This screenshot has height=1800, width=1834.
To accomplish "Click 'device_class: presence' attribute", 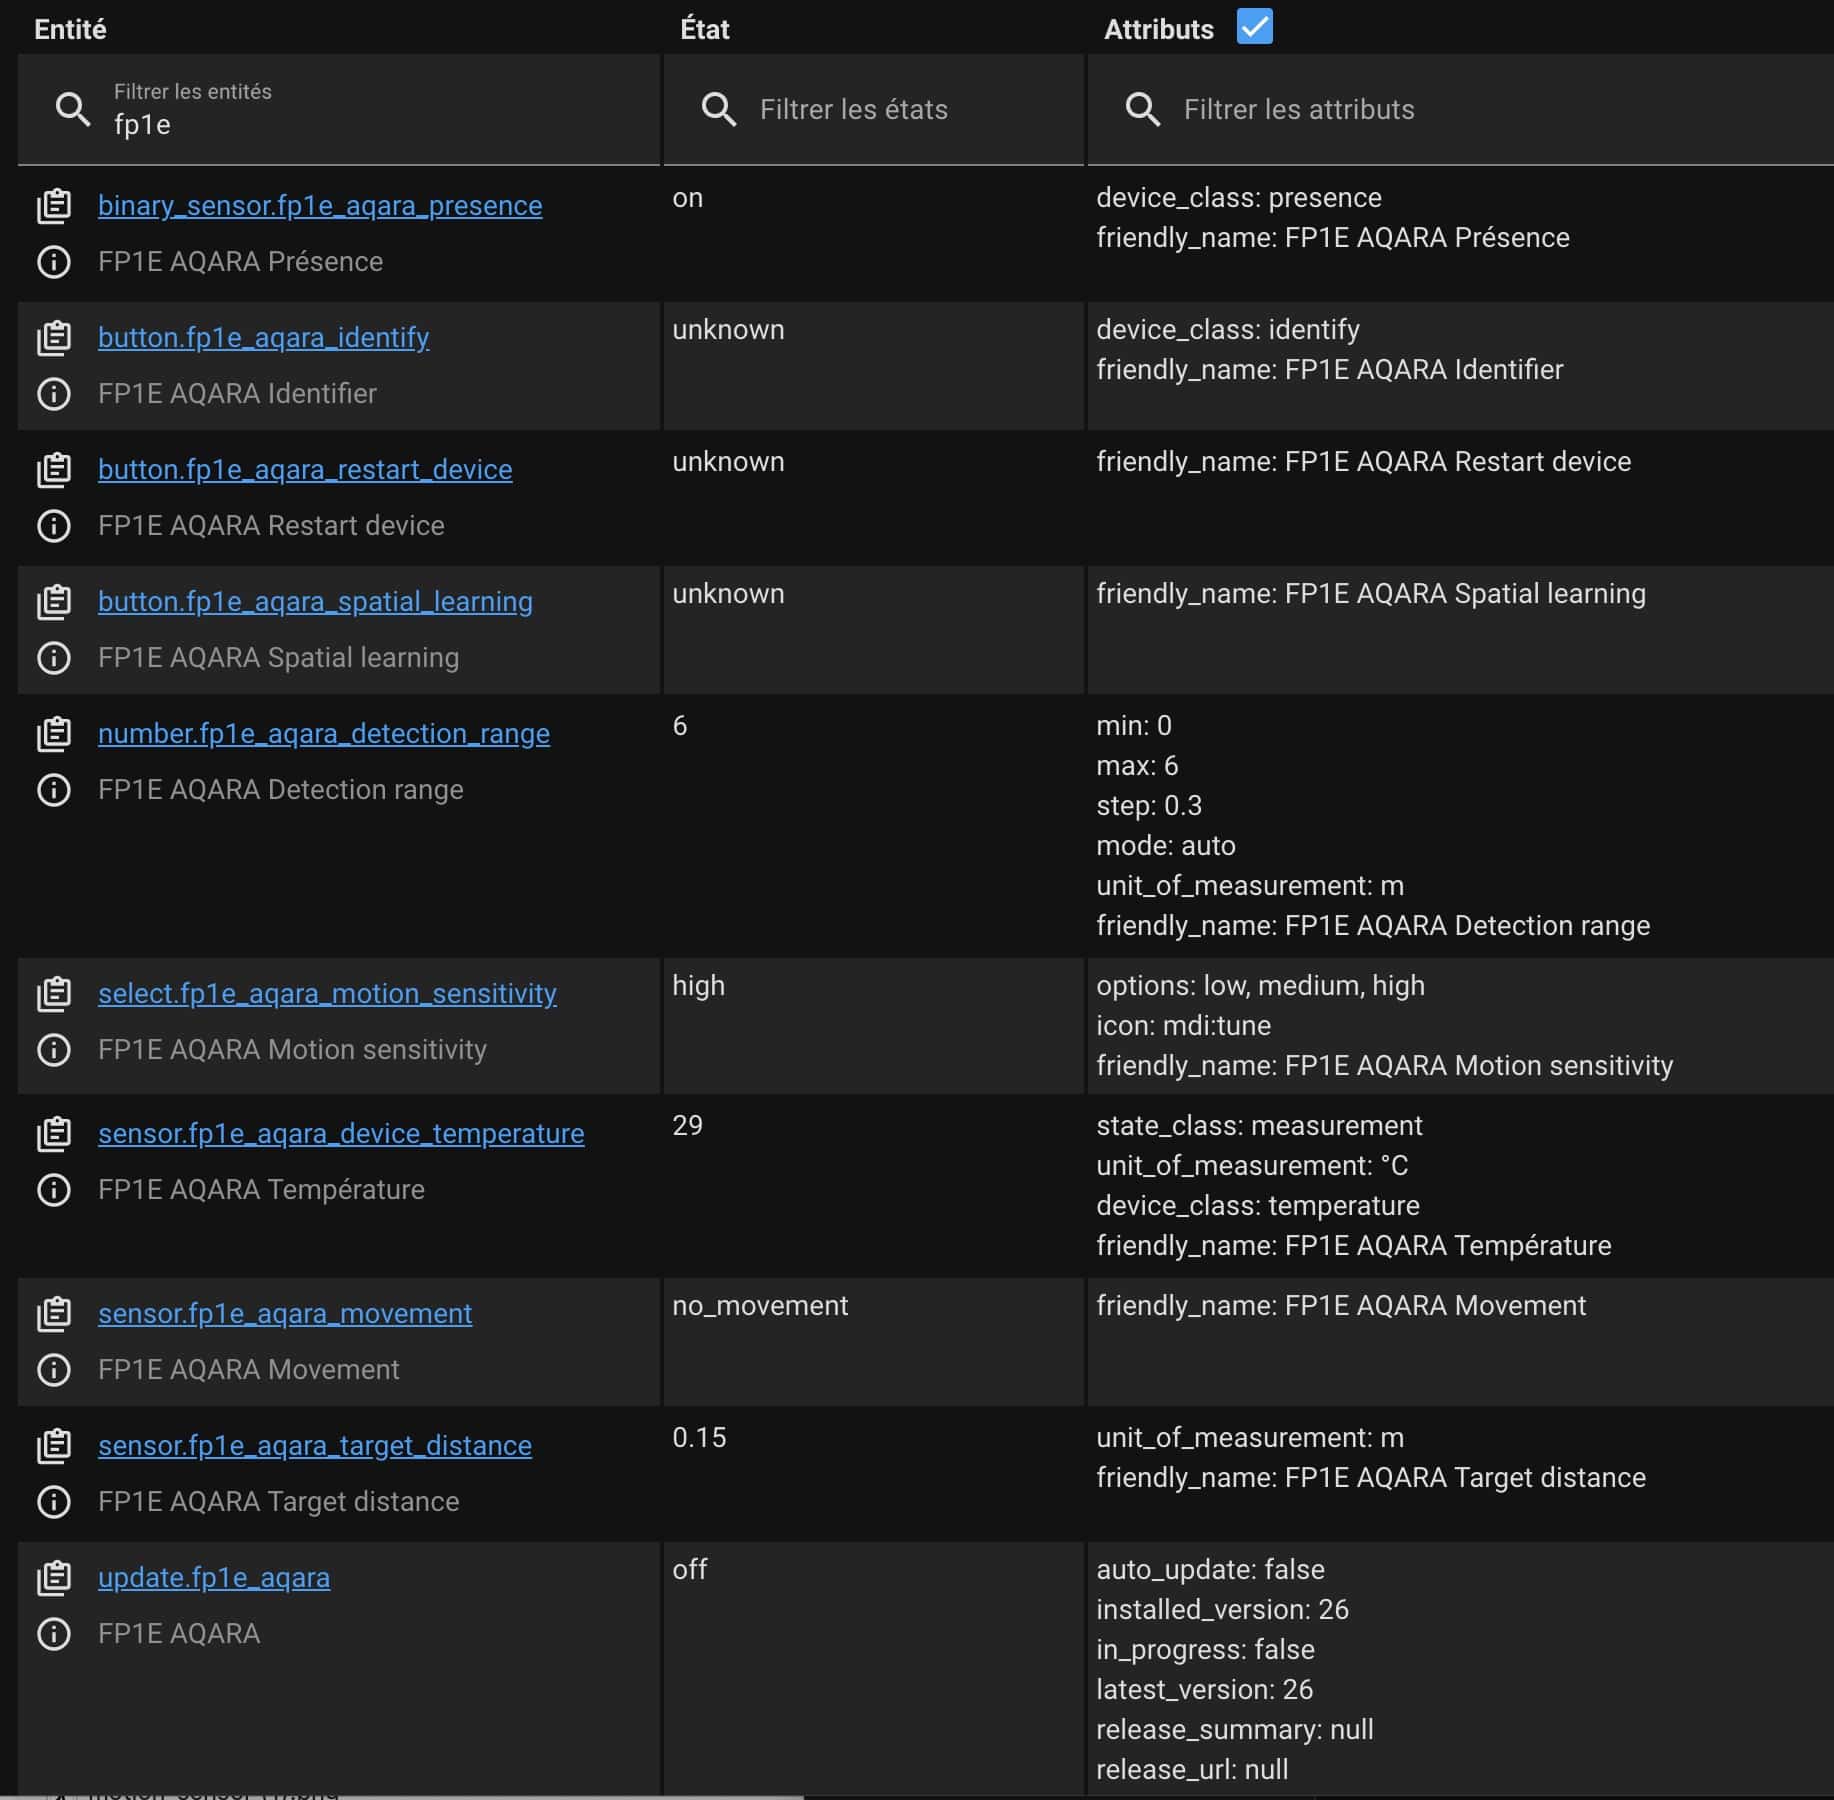I will click(1239, 198).
